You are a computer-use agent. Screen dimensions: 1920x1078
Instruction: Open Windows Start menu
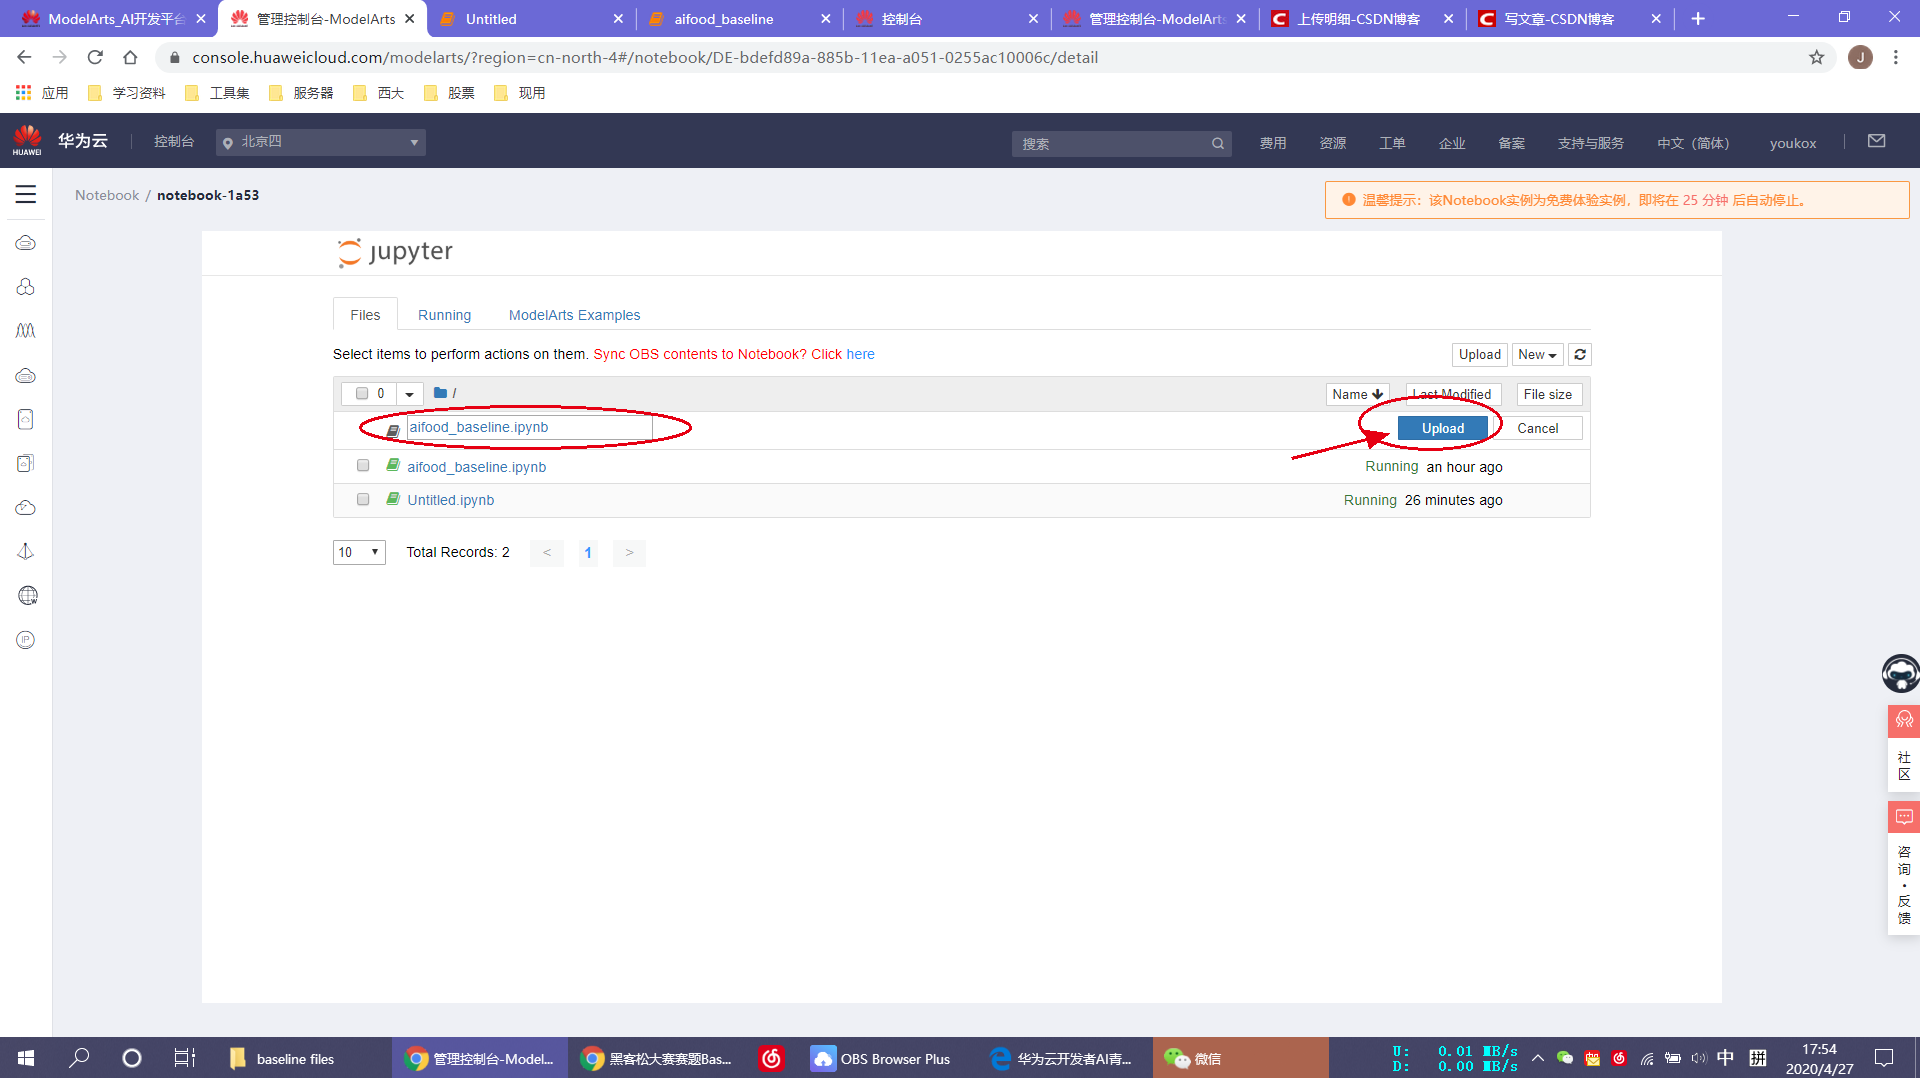point(26,1058)
